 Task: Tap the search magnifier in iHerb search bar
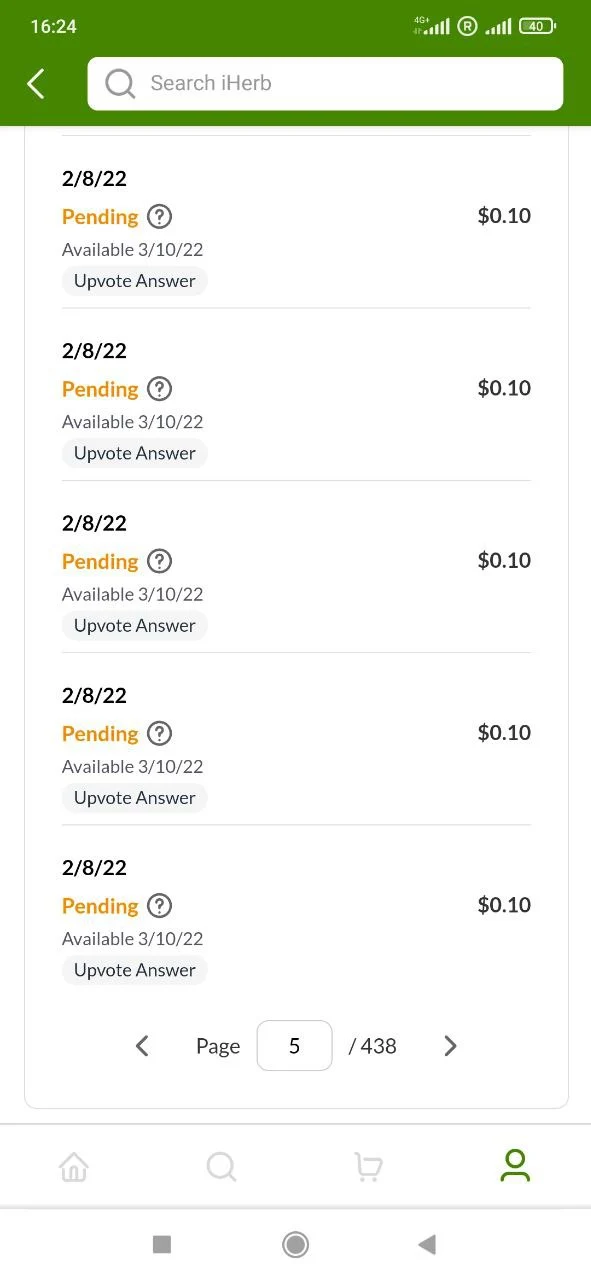pos(120,84)
